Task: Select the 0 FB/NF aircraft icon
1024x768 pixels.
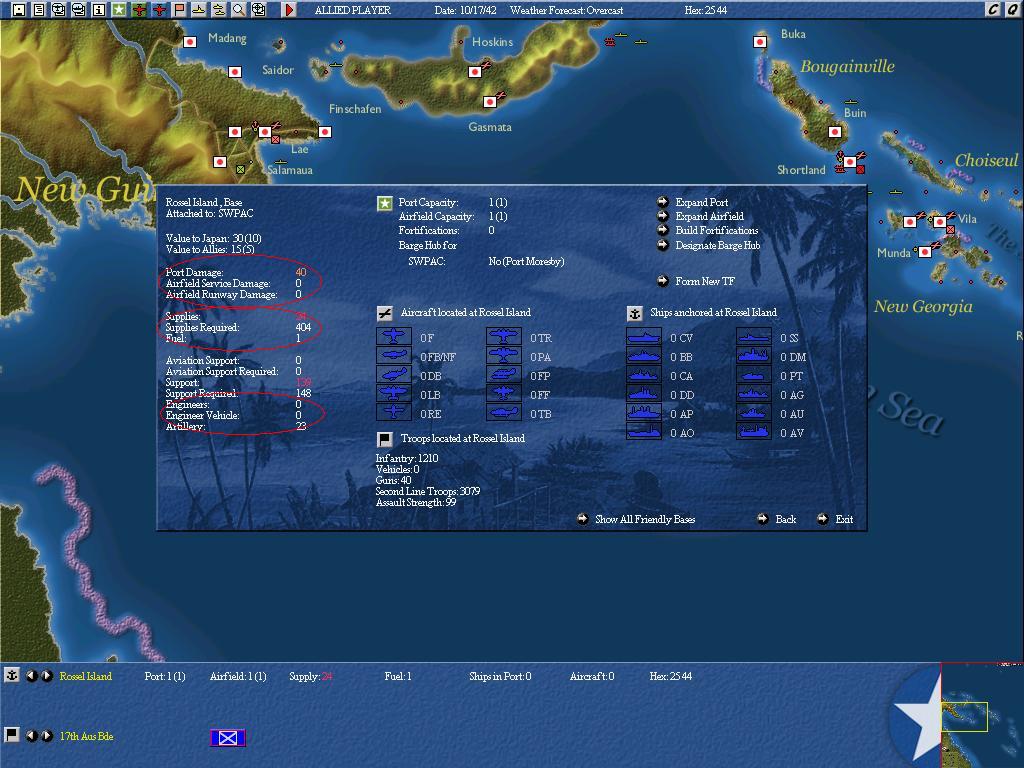Action: click(x=394, y=356)
